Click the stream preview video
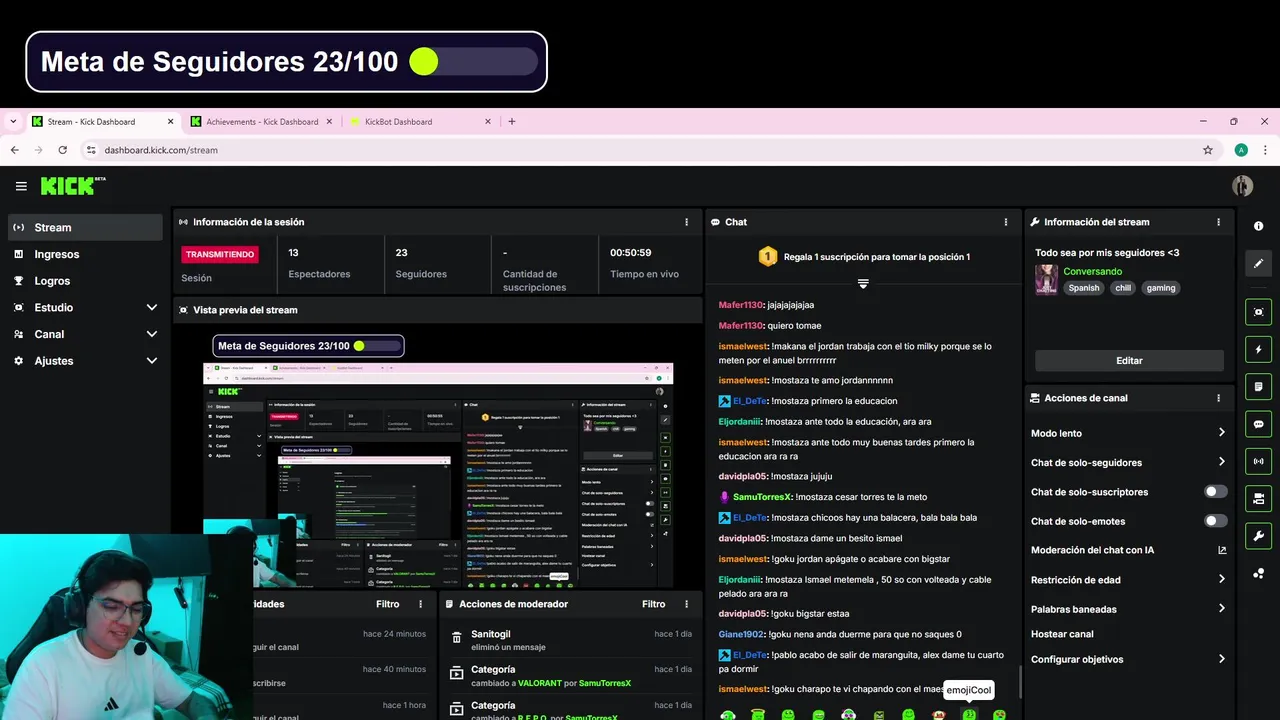 pyautogui.click(x=438, y=456)
